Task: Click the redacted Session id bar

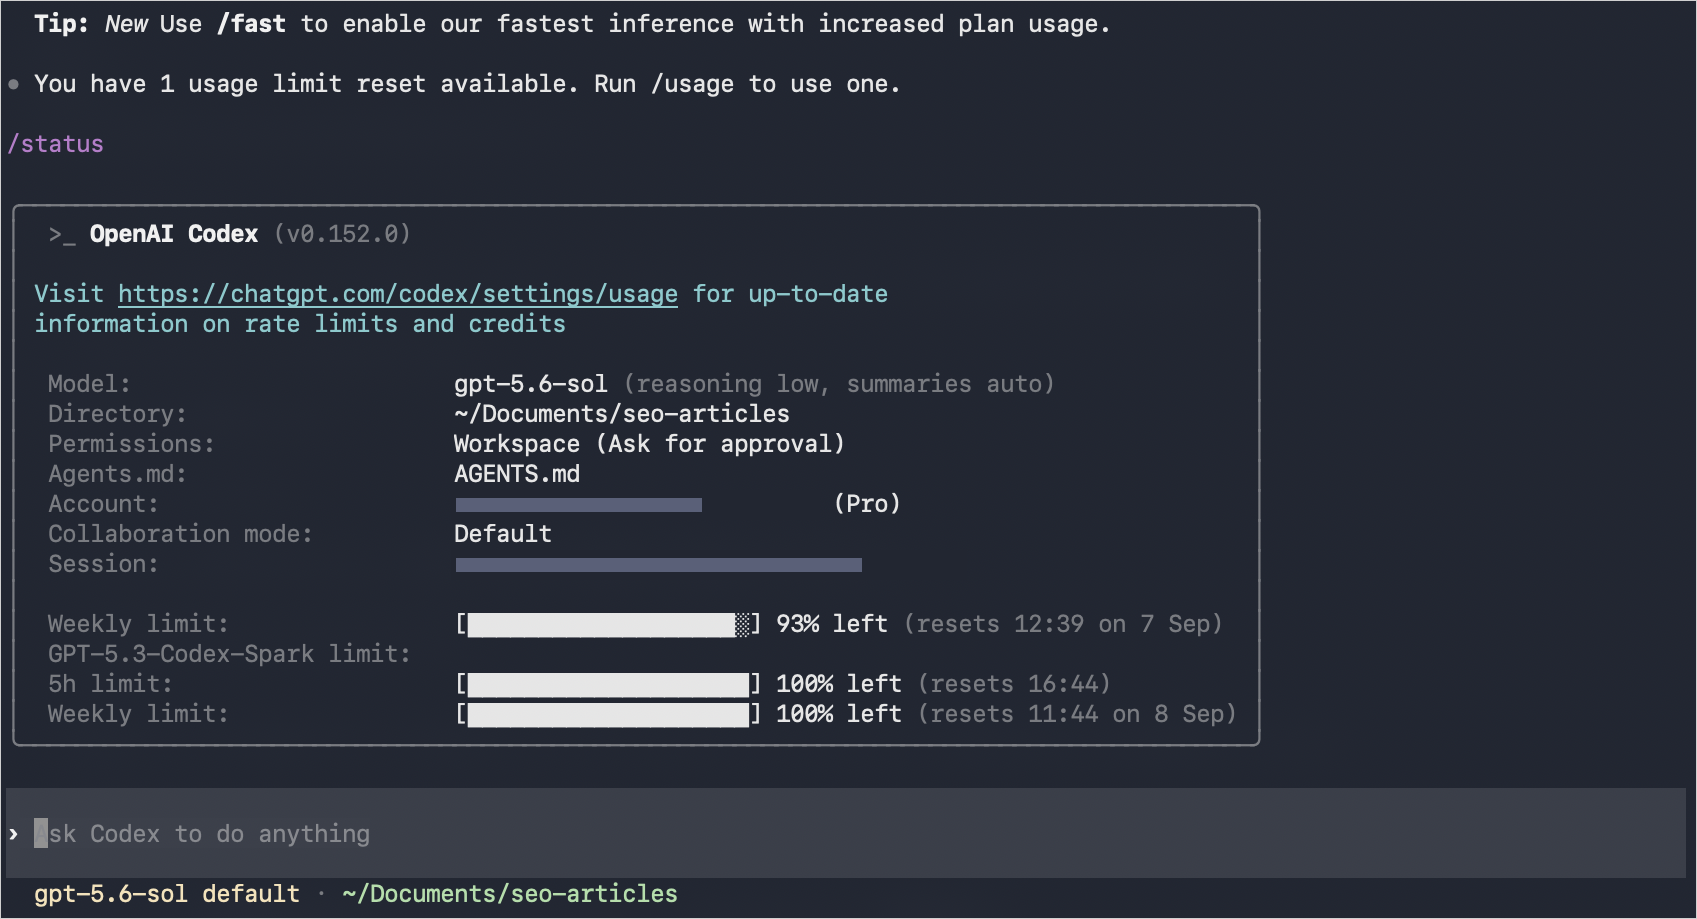Action: coord(659,565)
